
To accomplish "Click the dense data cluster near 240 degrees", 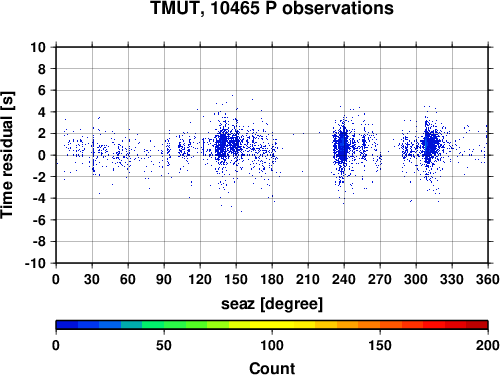I will click(x=342, y=147).
